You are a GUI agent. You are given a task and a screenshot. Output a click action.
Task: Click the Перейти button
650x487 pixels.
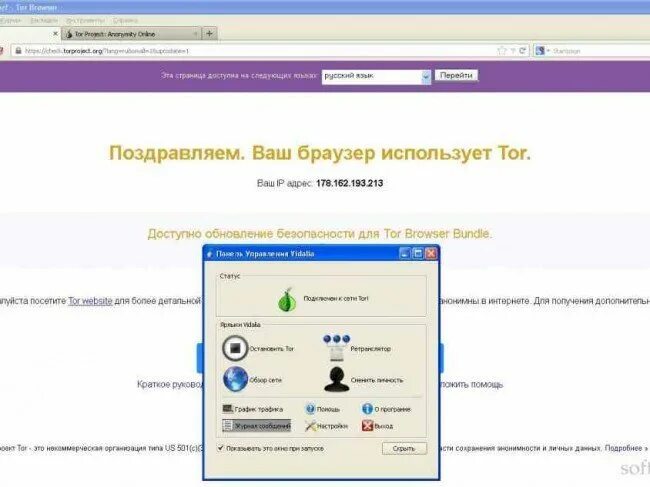tap(456, 75)
